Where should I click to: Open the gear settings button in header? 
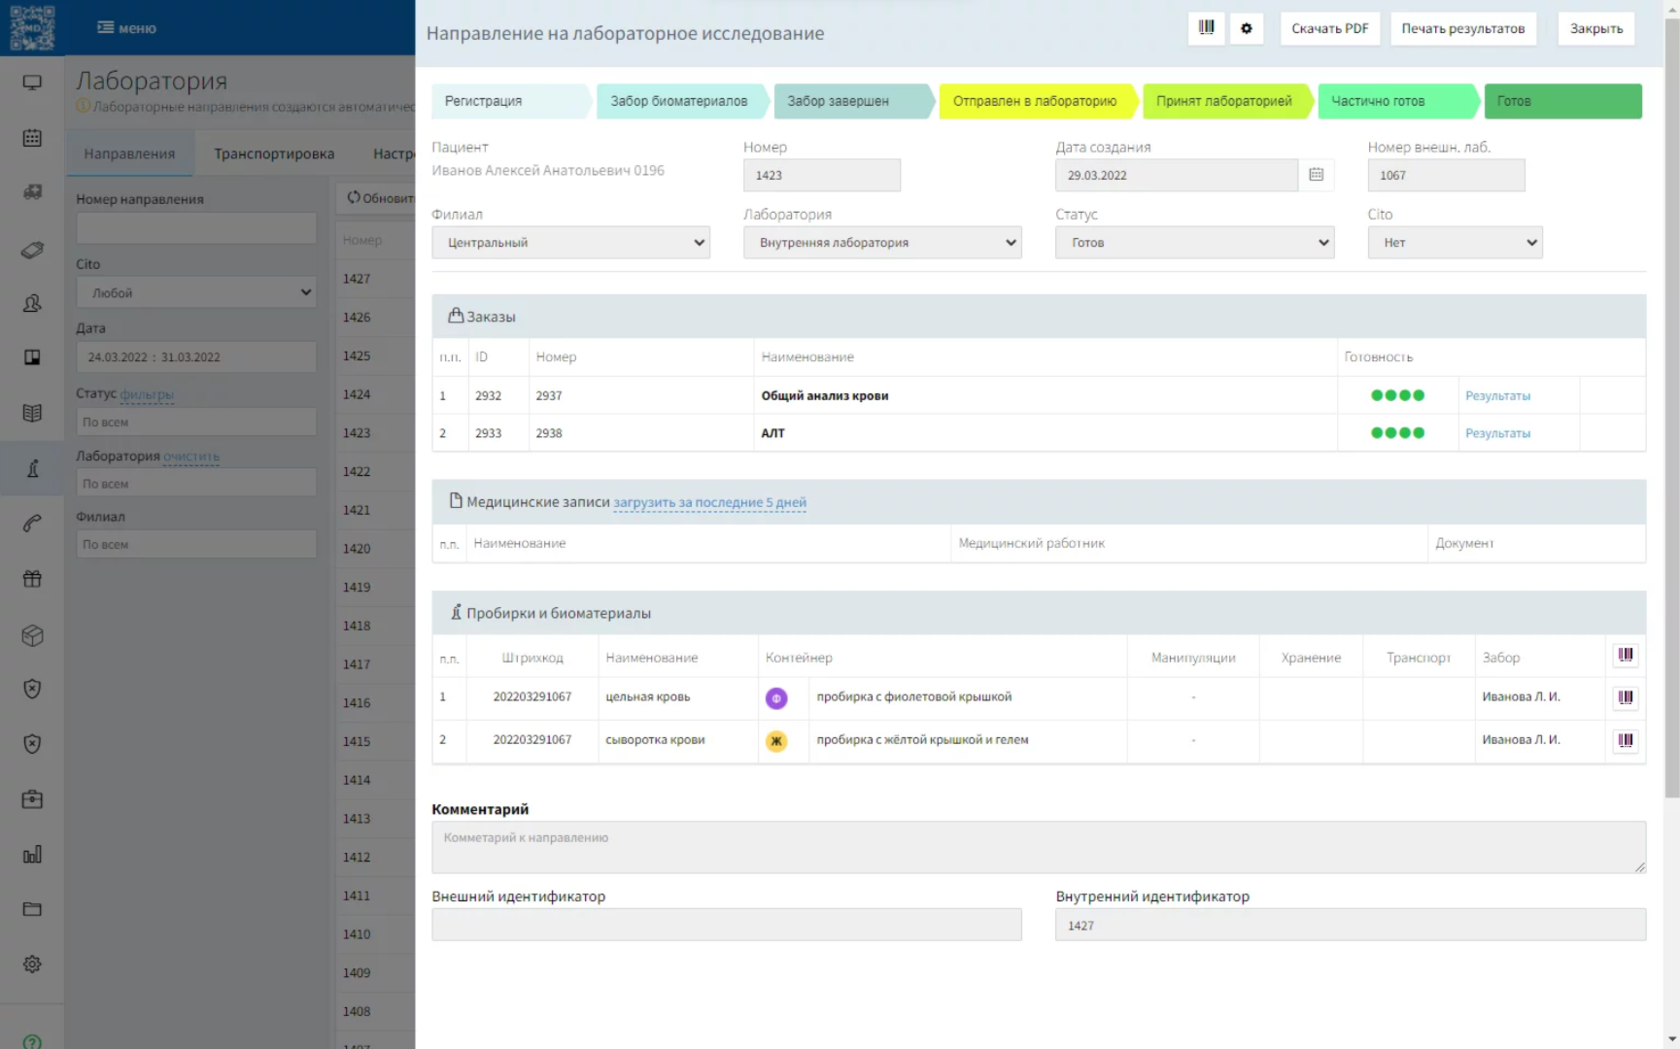[x=1246, y=28]
